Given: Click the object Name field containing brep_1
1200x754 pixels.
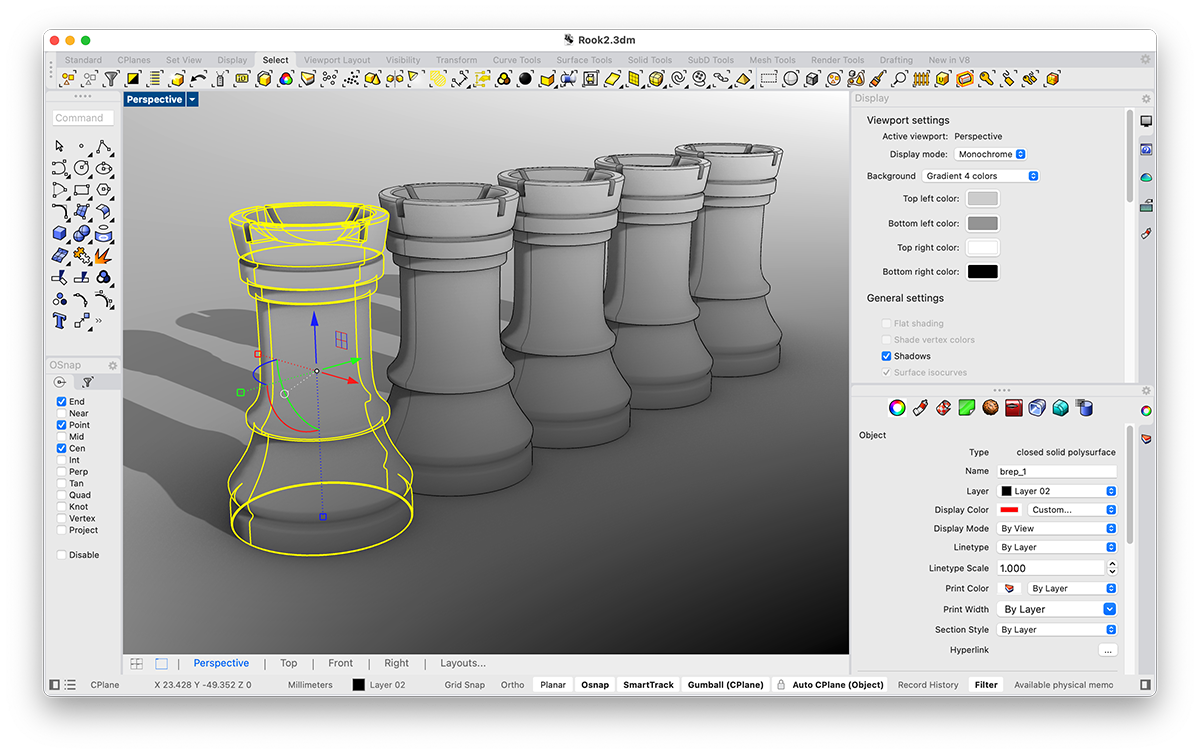Looking at the screenshot, I should 1056,471.
